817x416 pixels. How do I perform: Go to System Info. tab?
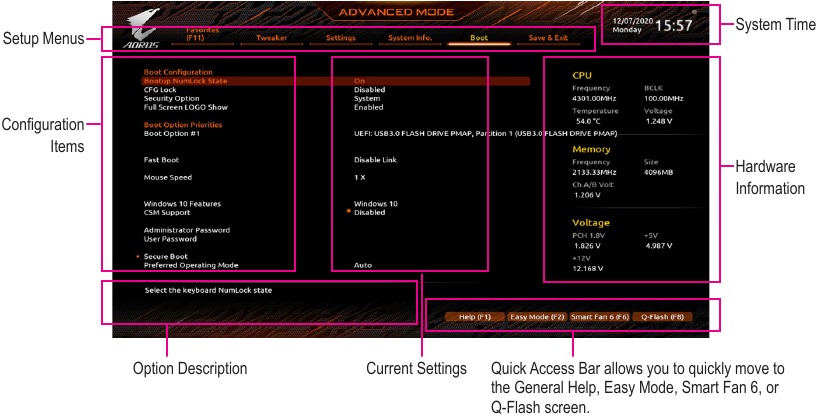tap(410, 38)
